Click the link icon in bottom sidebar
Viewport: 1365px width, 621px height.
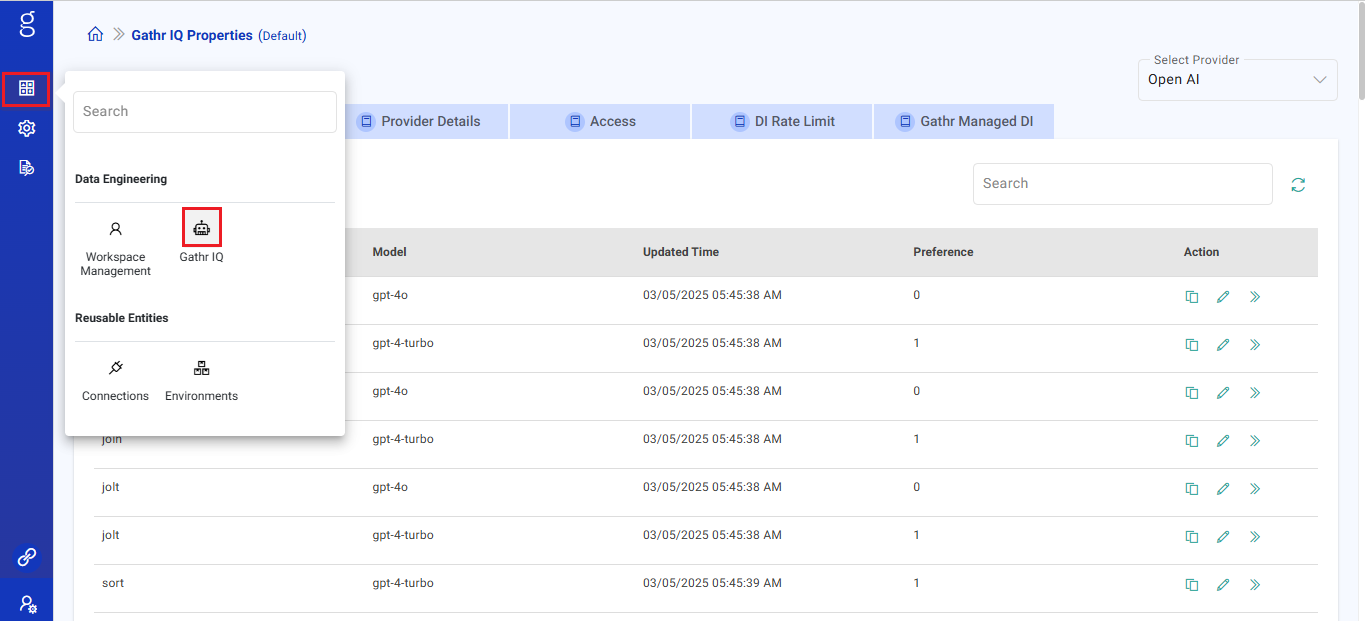[x=27, y=557]
